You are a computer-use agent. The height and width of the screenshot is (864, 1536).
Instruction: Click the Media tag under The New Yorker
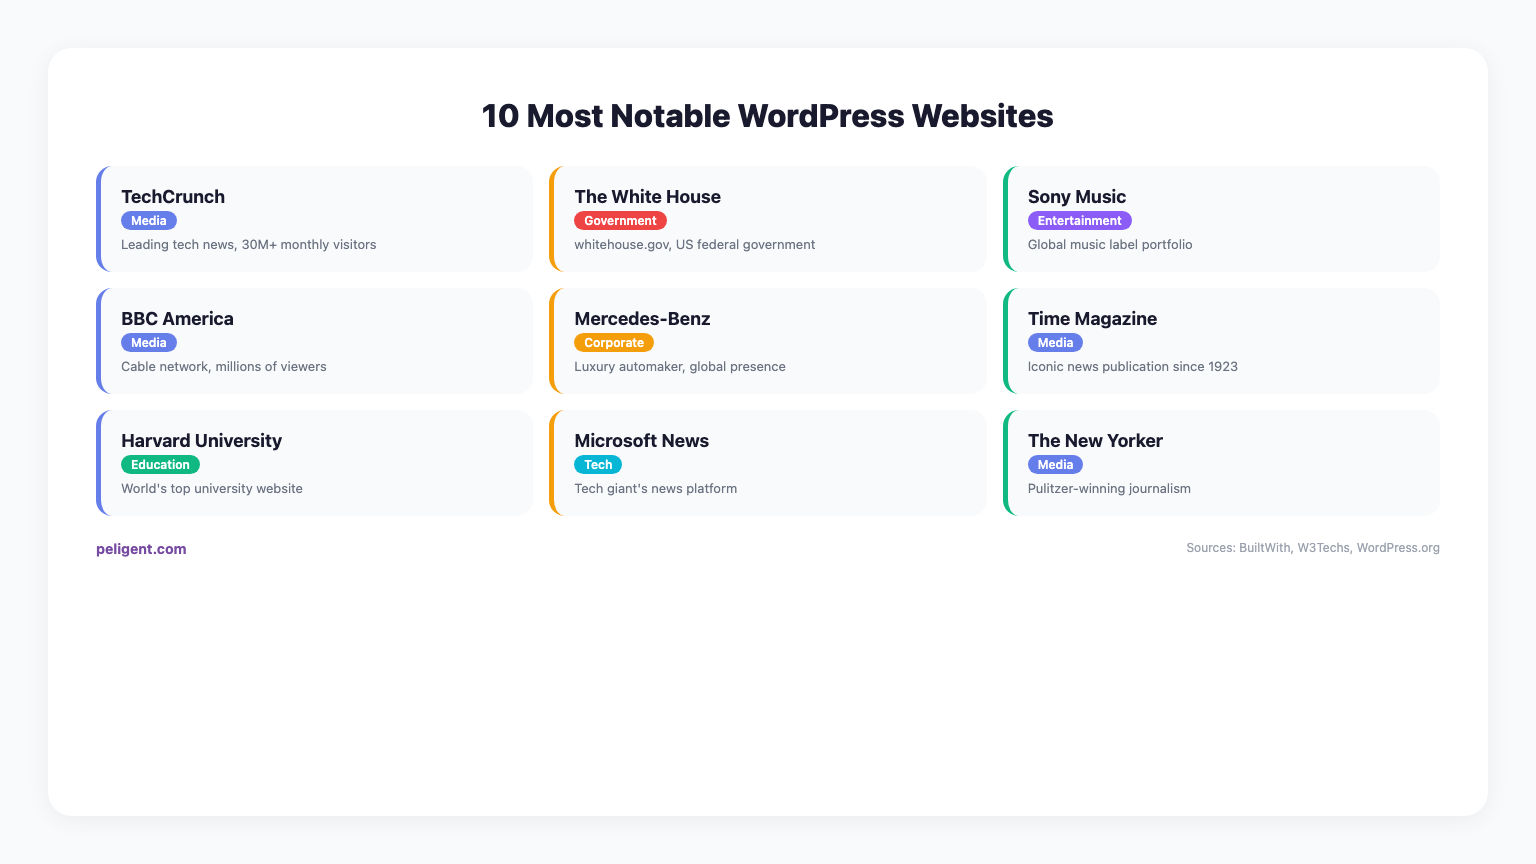[x=1055, y=465]
